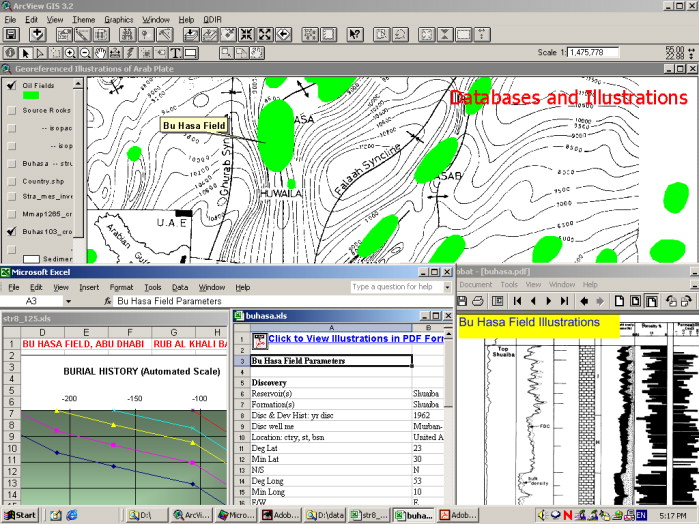Click the white Sediment legend swatch
The width and height of the screenshot is (699, 524).
pyautogui.click(x=31, y=259)
